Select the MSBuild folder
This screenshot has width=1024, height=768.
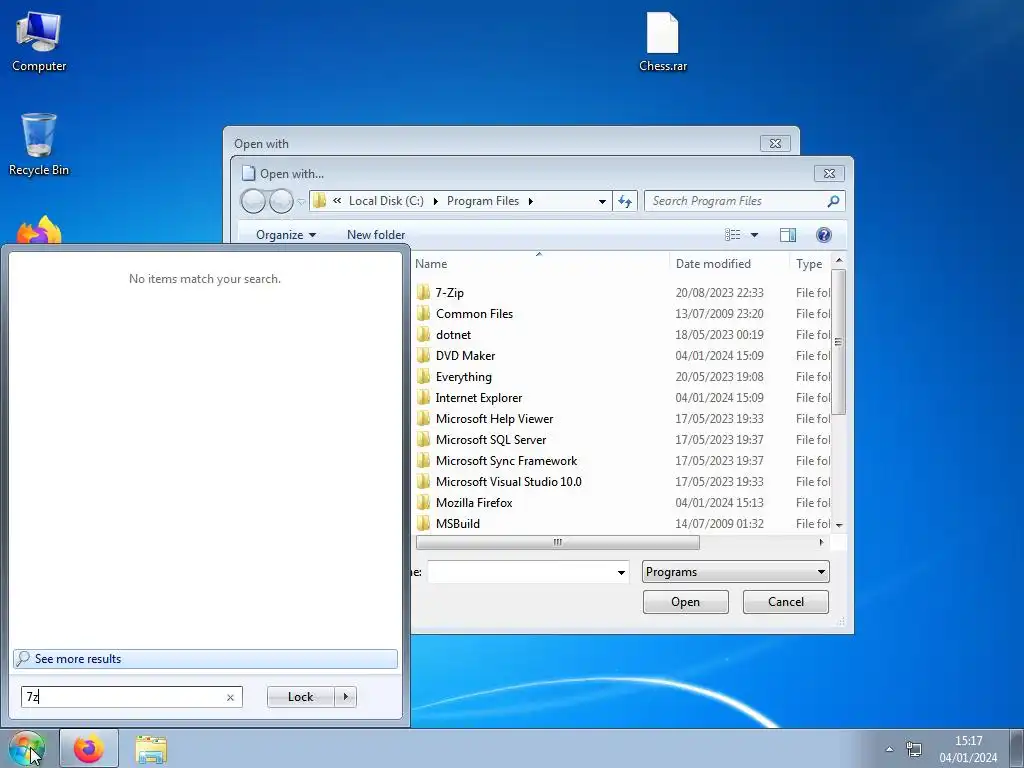pos(457,524)
